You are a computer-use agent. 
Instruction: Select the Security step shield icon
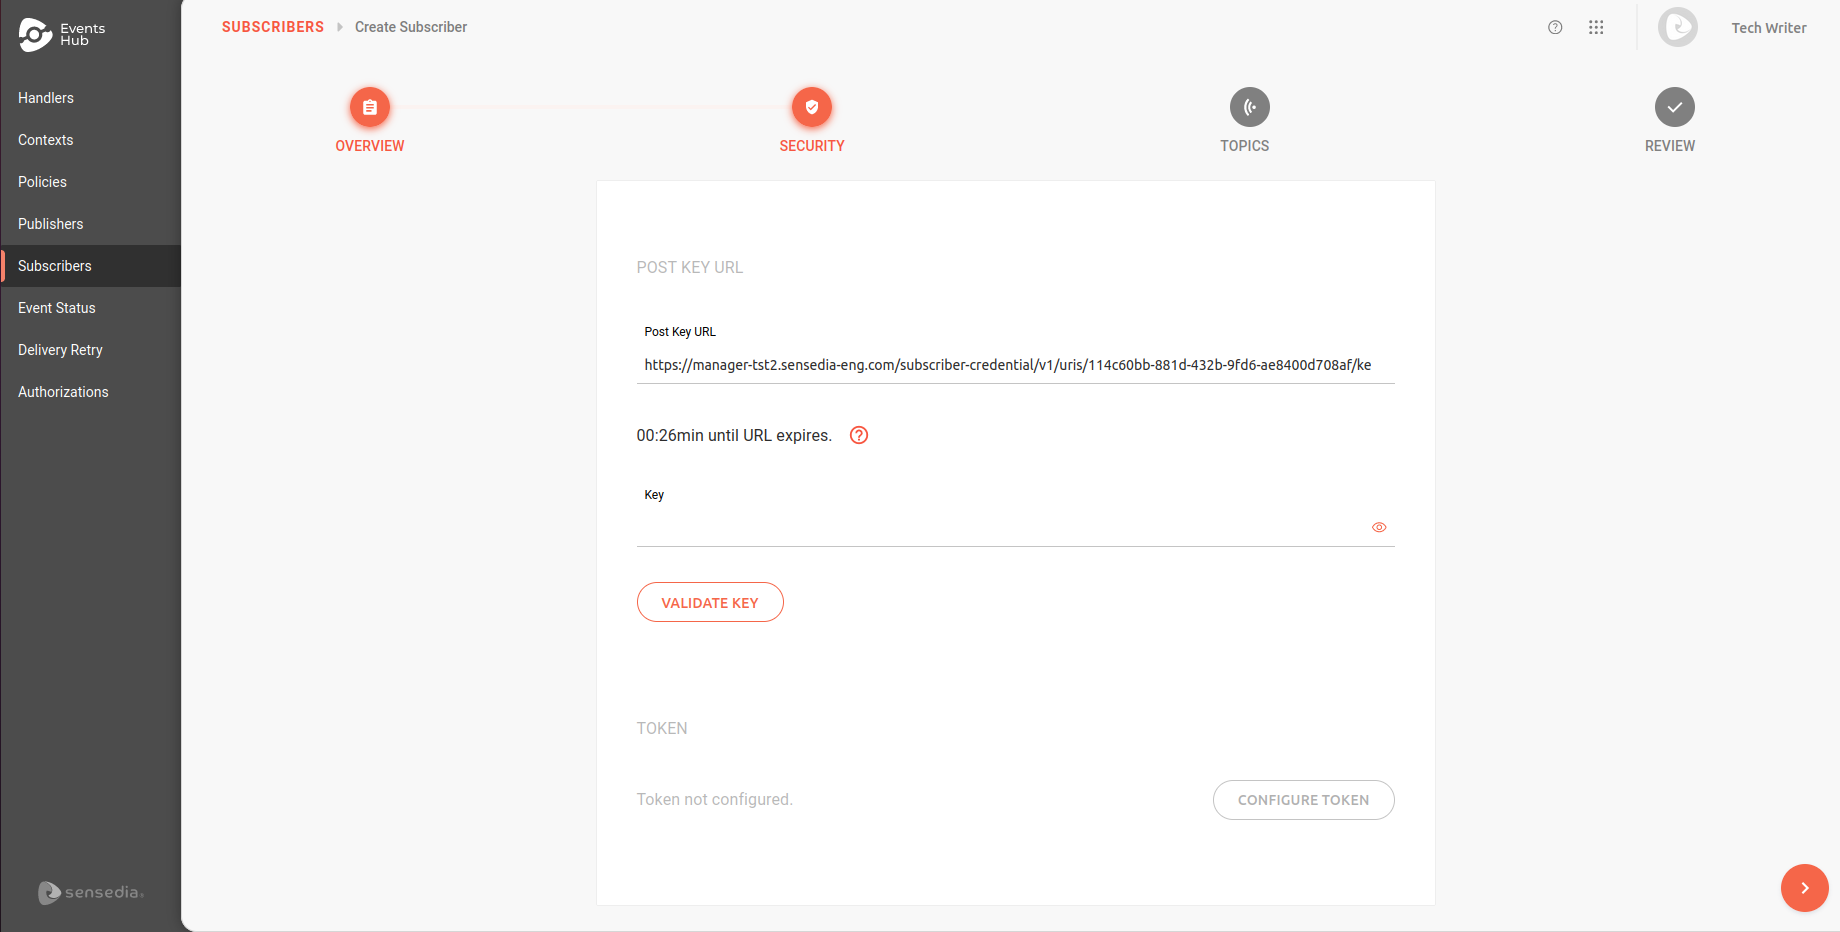(x=812, y=107)
